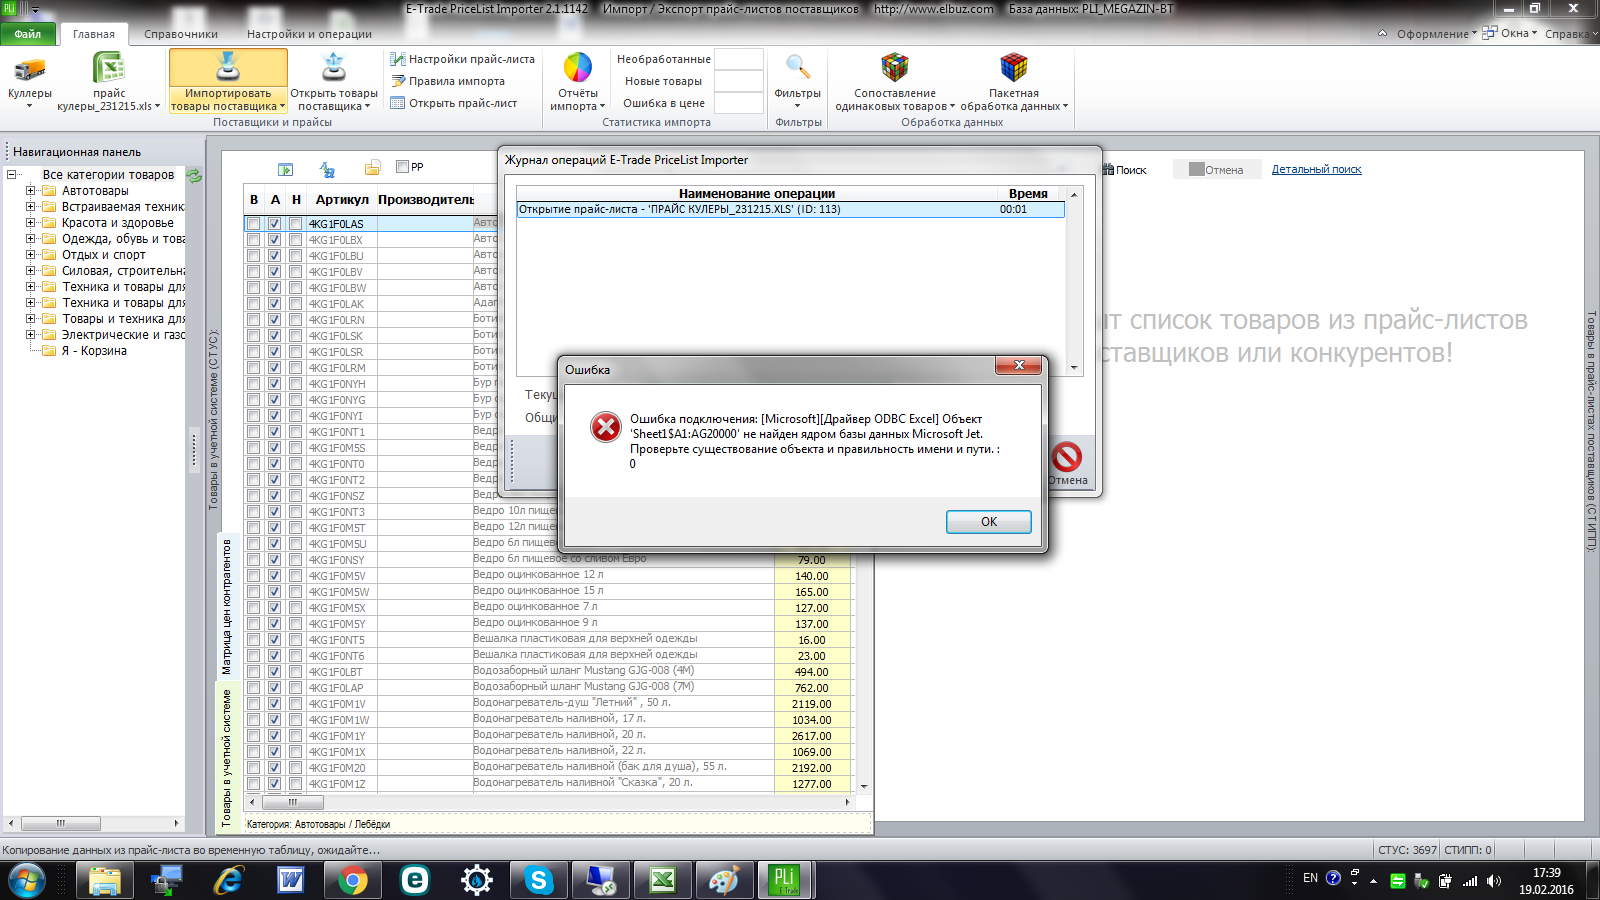This screenshot has height=900, width=1600.
Task: Open the Отчёты импорта dropdown arrow
Action: [603, 107]
